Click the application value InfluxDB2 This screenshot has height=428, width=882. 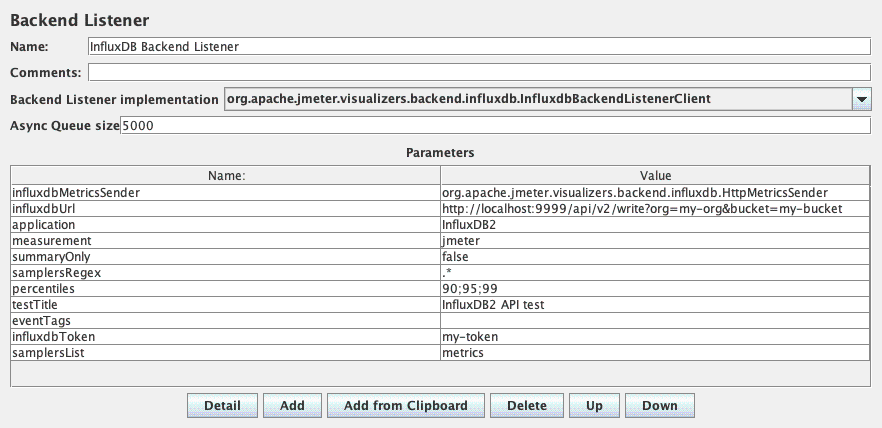point(655,225)
